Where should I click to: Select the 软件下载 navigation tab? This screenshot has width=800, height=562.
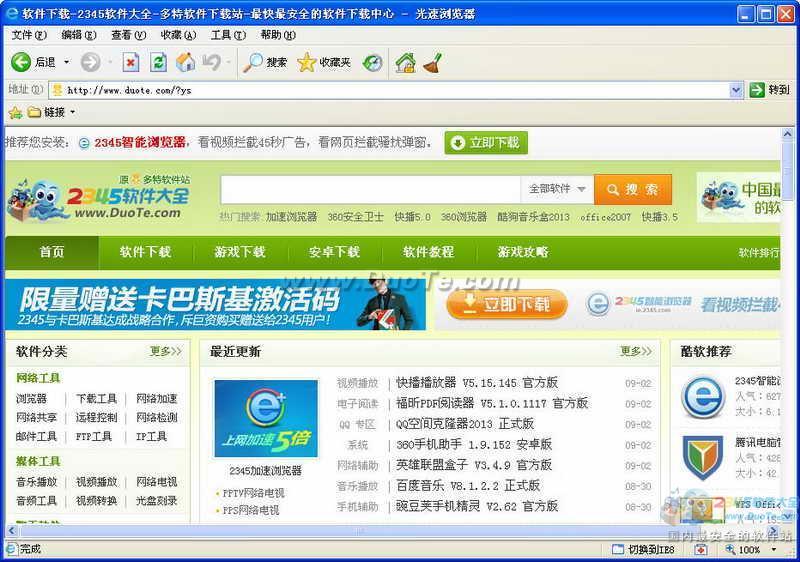(145, 252)
